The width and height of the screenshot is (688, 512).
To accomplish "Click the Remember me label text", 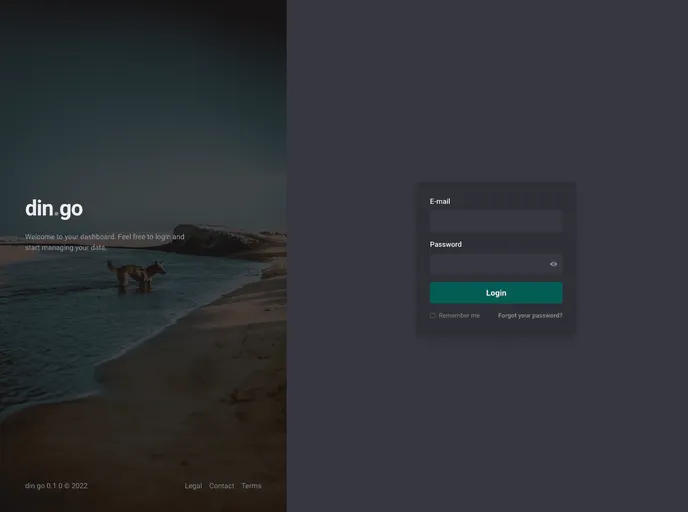I will click(x=459, y=316).
